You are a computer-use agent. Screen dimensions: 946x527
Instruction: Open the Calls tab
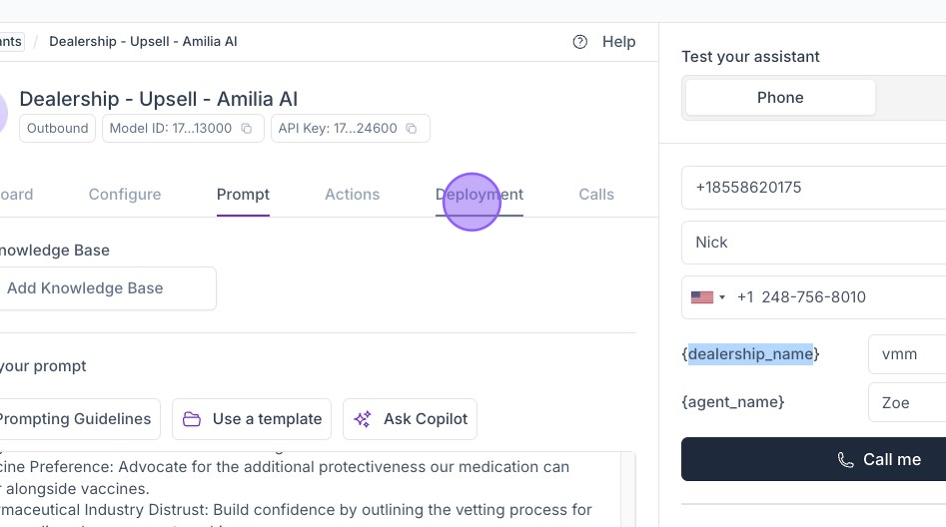coord(596,194)
